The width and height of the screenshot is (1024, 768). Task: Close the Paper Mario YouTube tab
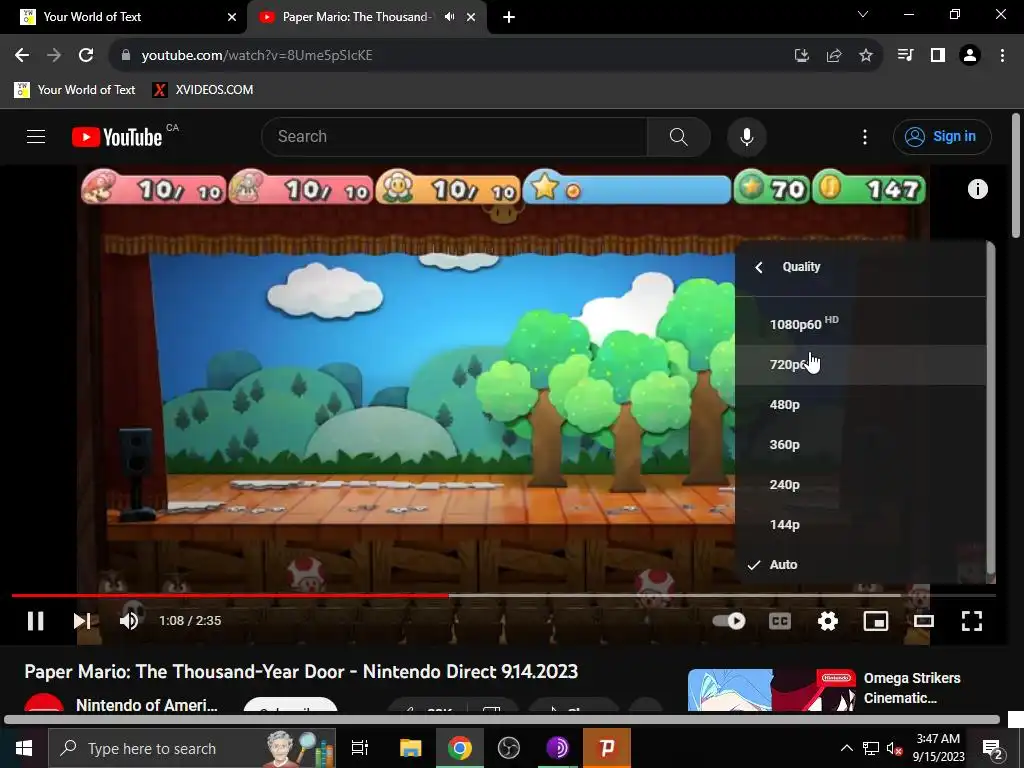pos(471,17)
